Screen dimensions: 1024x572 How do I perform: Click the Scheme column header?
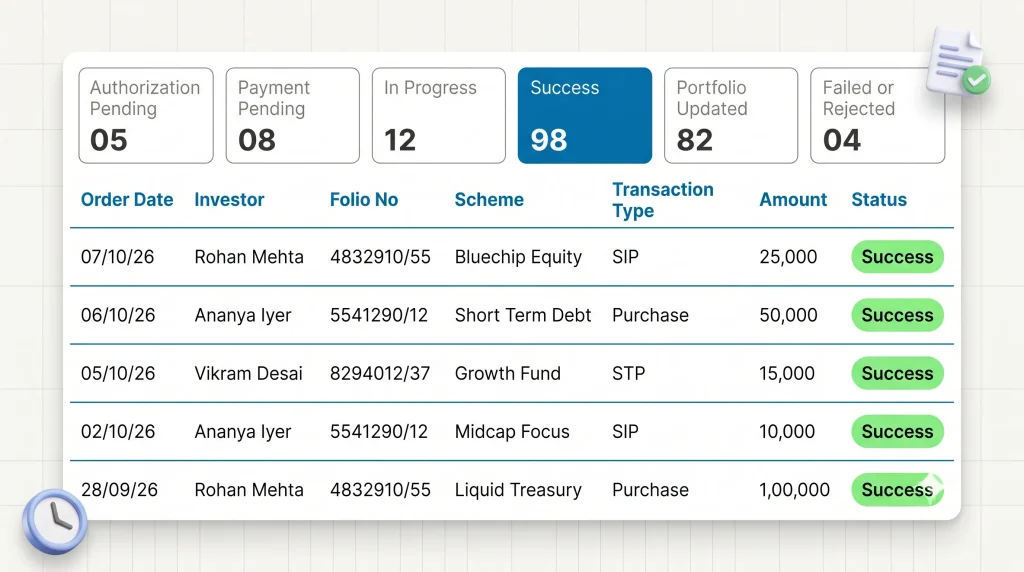tap(489, 200)
